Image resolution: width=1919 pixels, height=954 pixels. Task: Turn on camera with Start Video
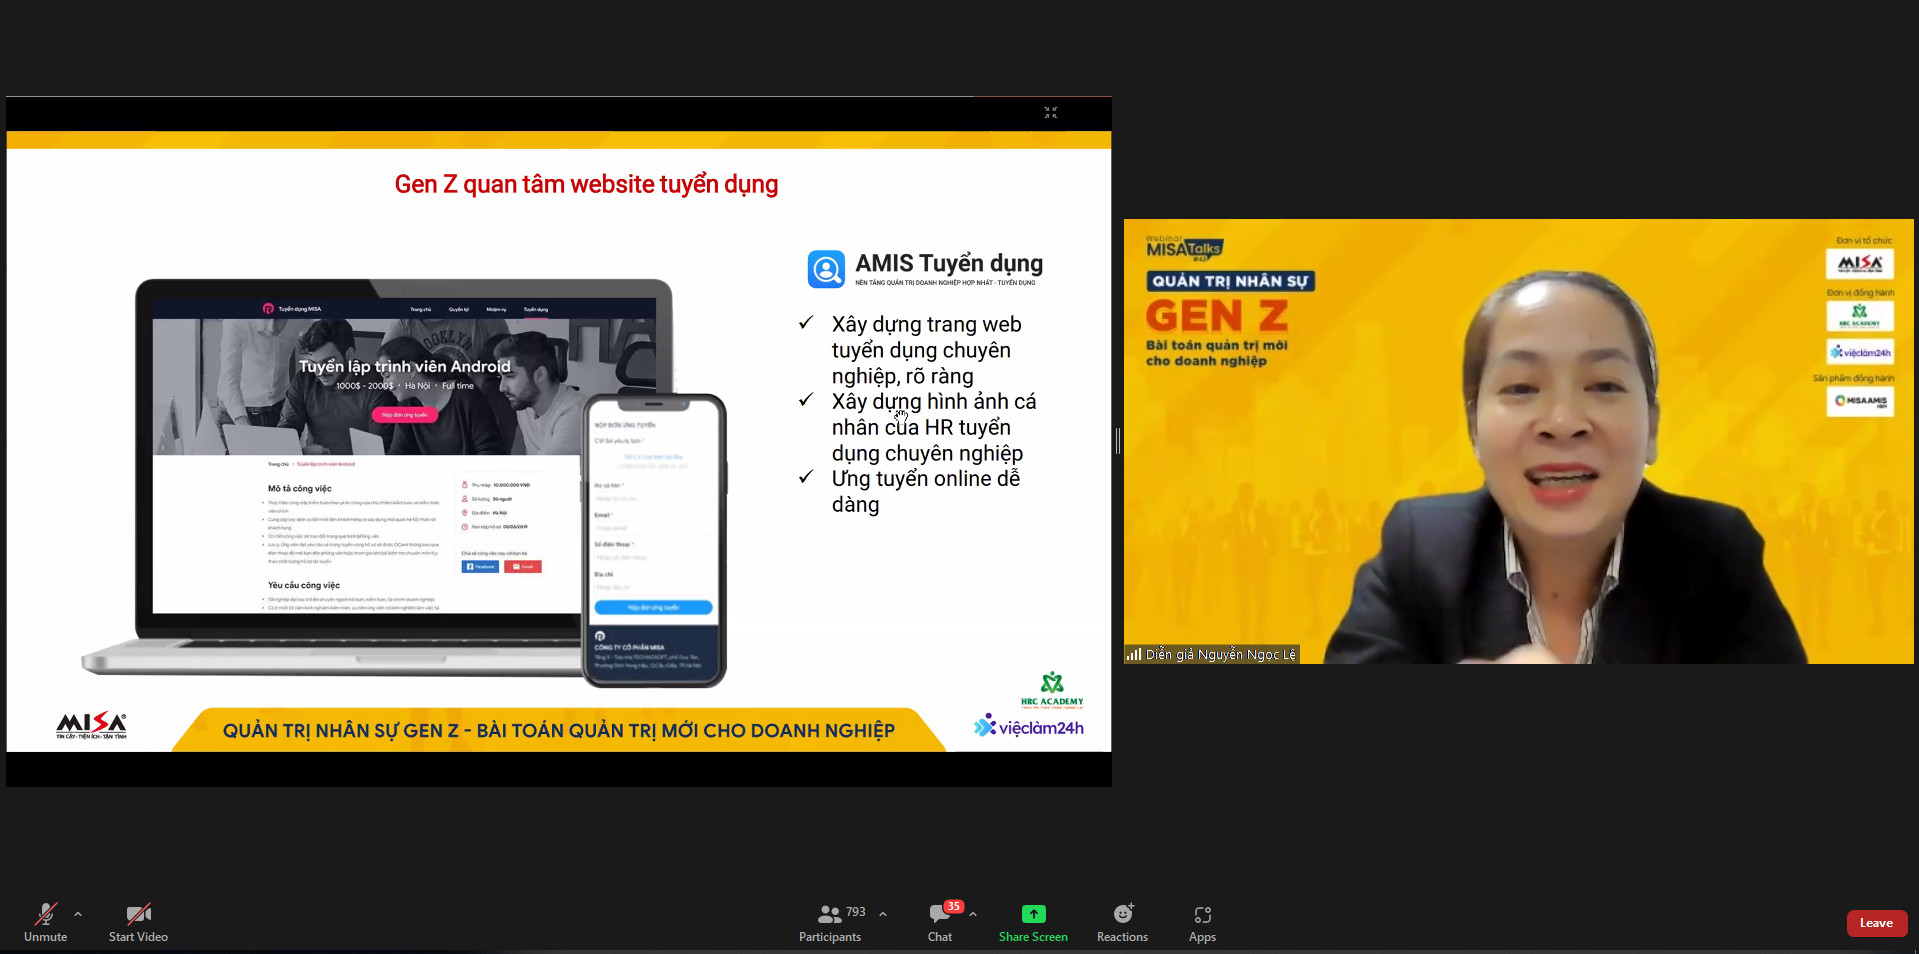click(x=138, y=922)
